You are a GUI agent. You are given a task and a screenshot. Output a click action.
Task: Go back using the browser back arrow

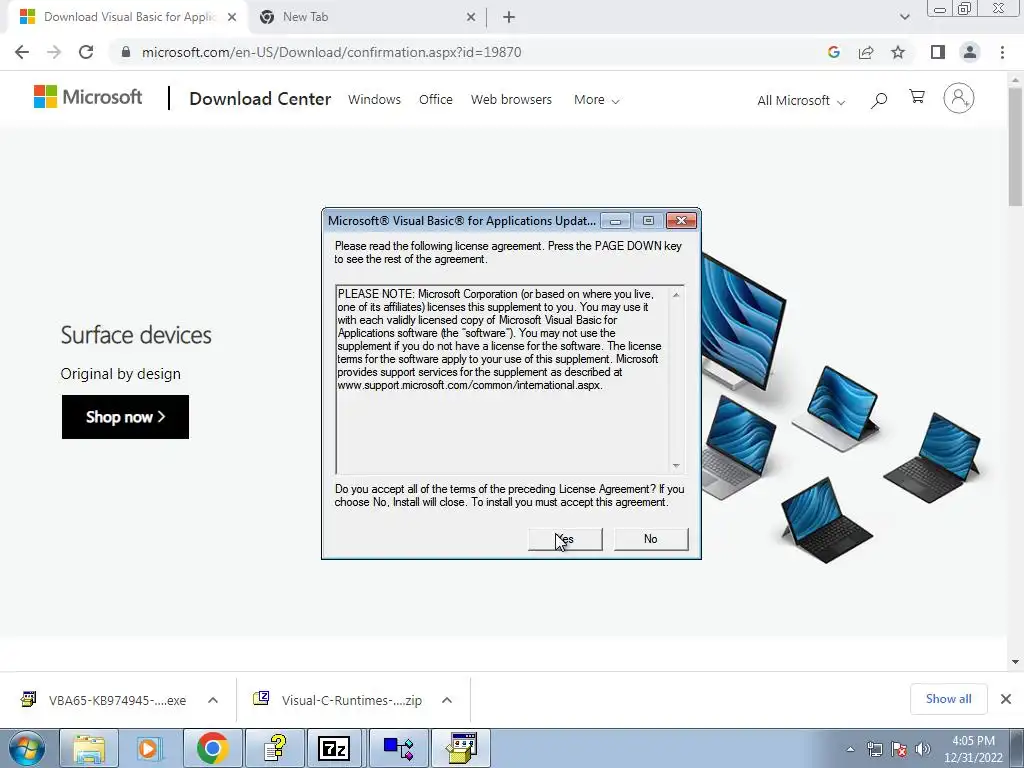[x=22, y=52]
